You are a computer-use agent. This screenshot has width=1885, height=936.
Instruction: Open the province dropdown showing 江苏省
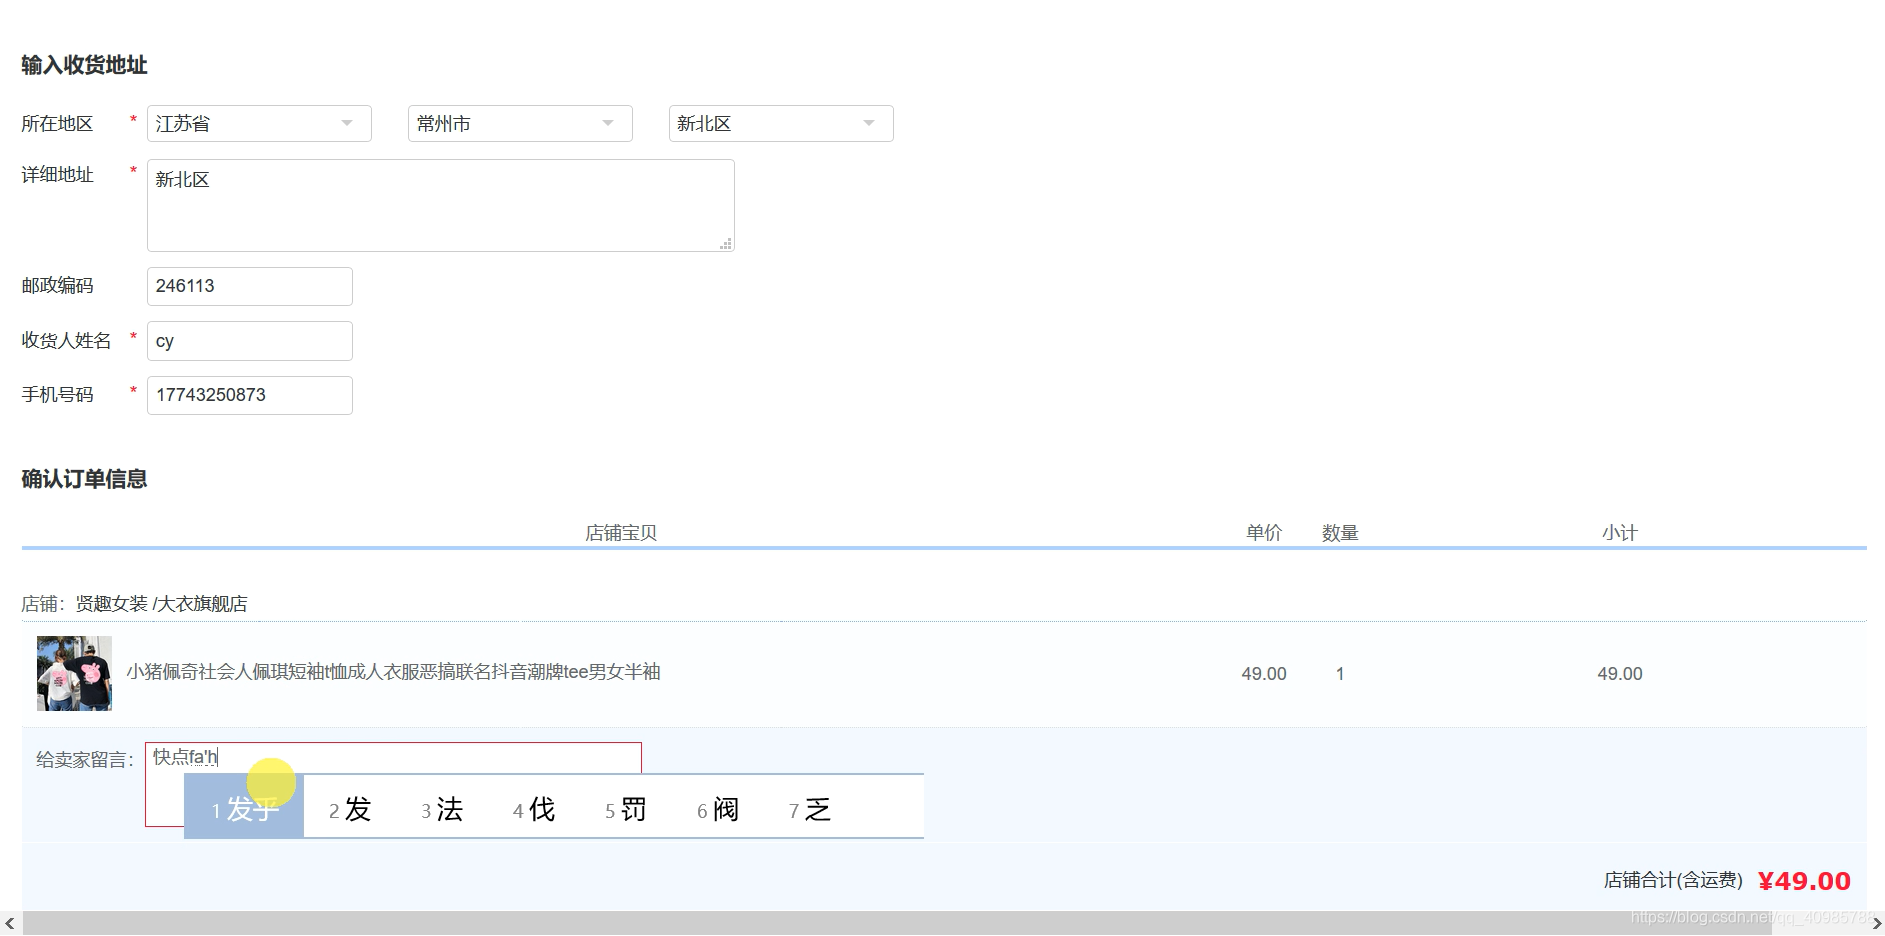259,123
